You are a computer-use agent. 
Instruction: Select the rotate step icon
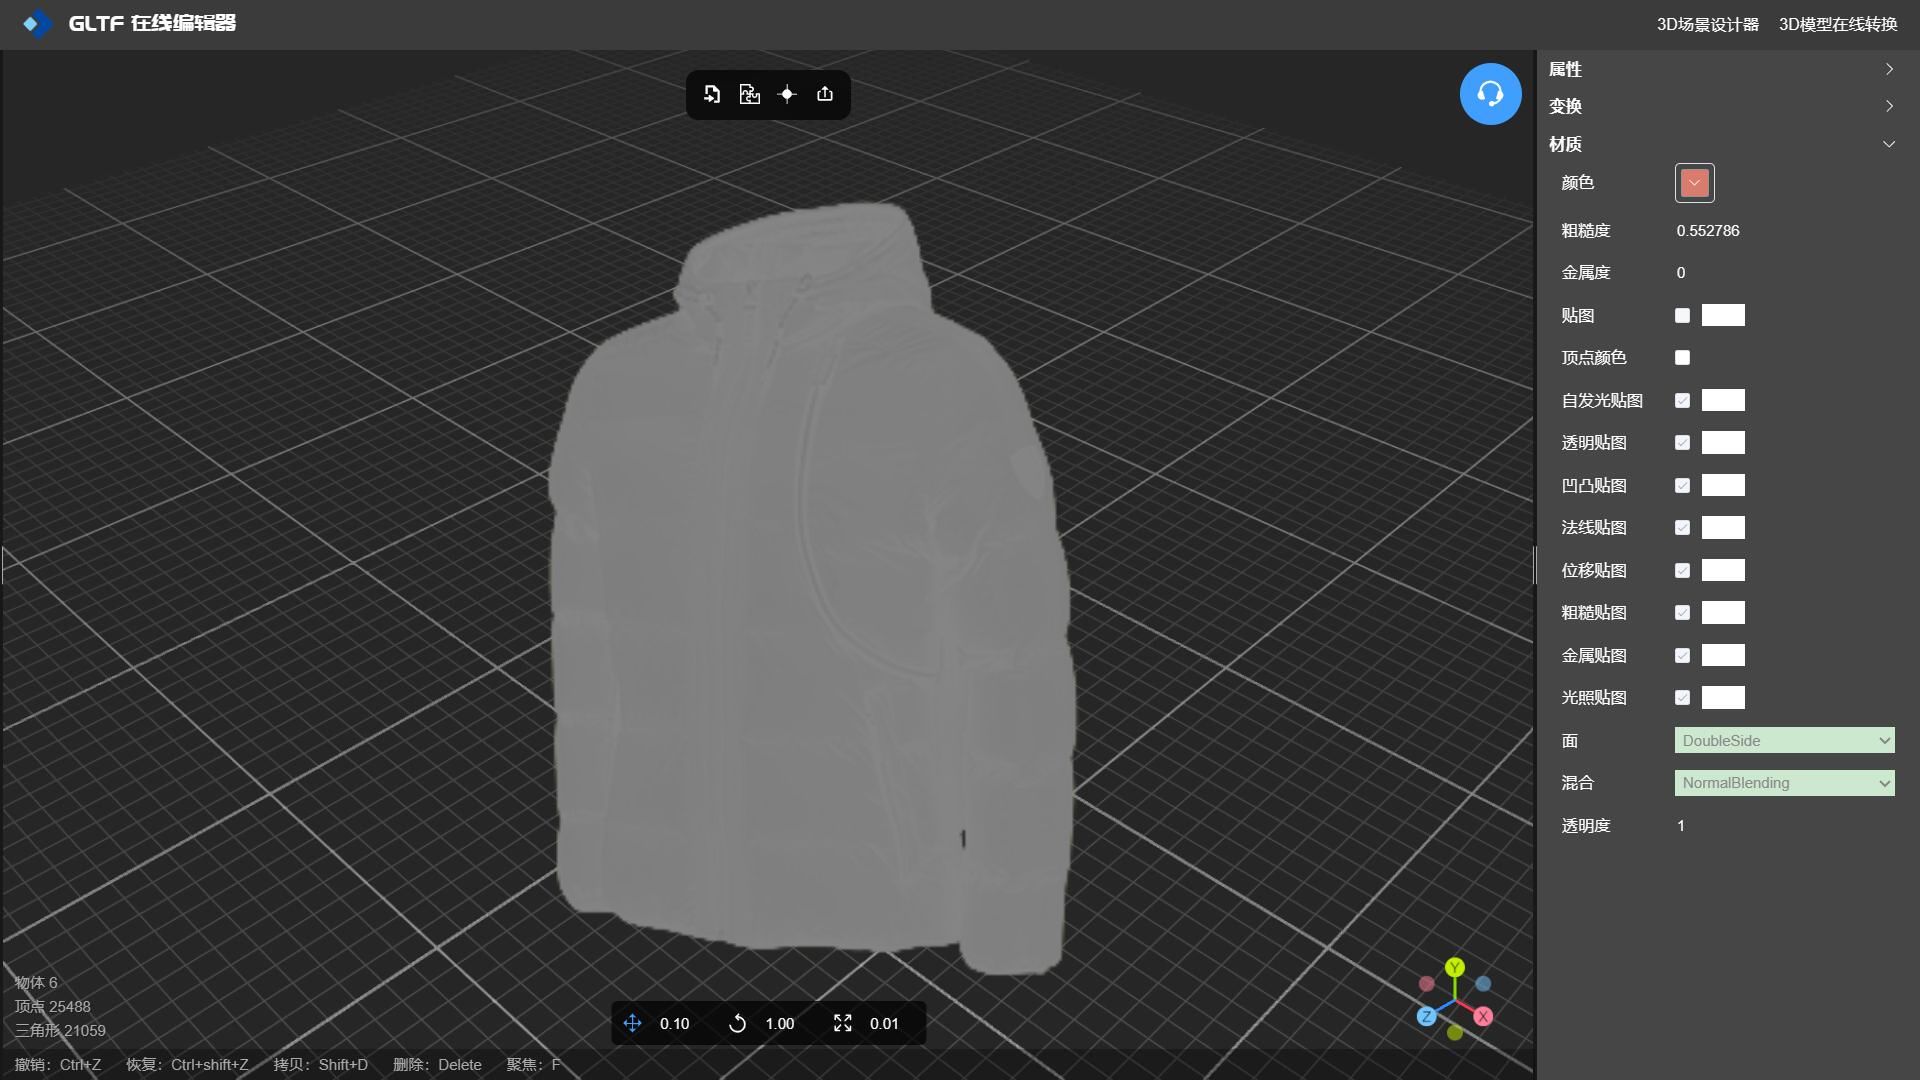coord(738,1023)
